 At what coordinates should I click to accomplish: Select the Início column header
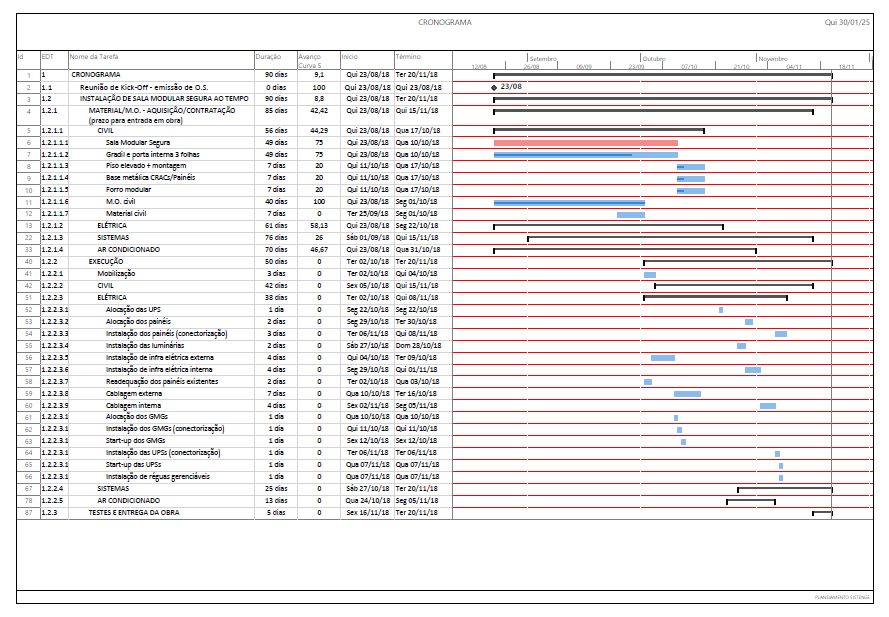[350, 57]
